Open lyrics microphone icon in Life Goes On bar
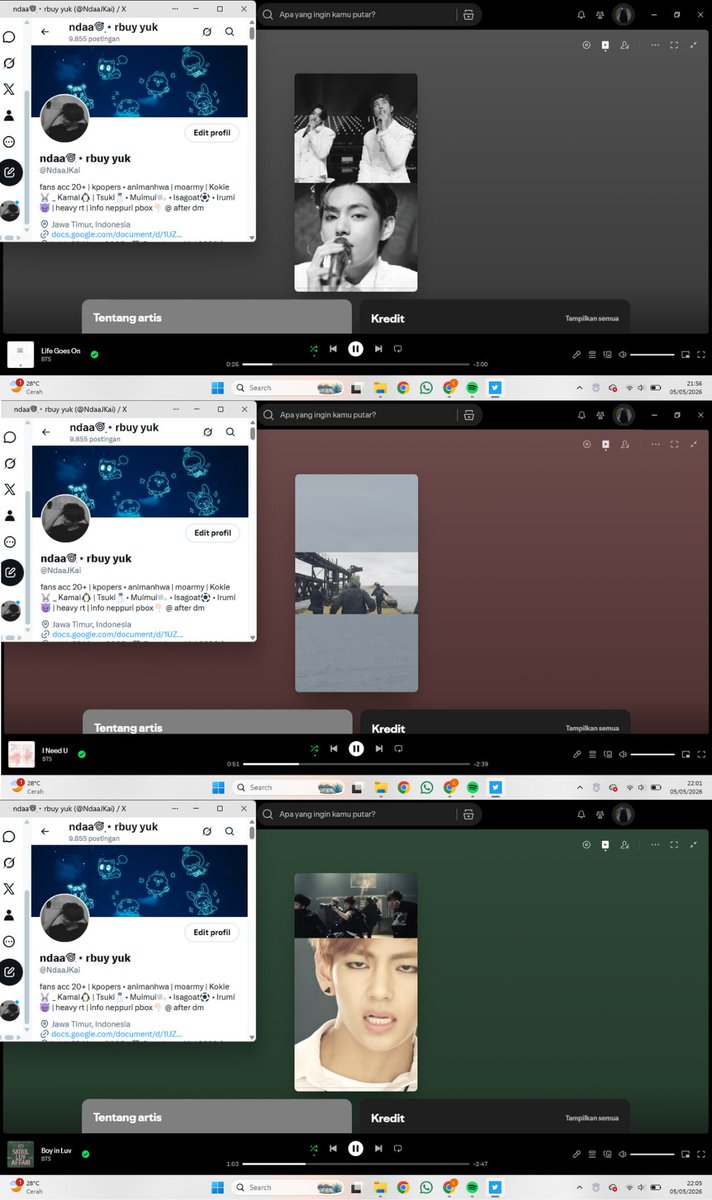712x1200 pixels. 577,354
